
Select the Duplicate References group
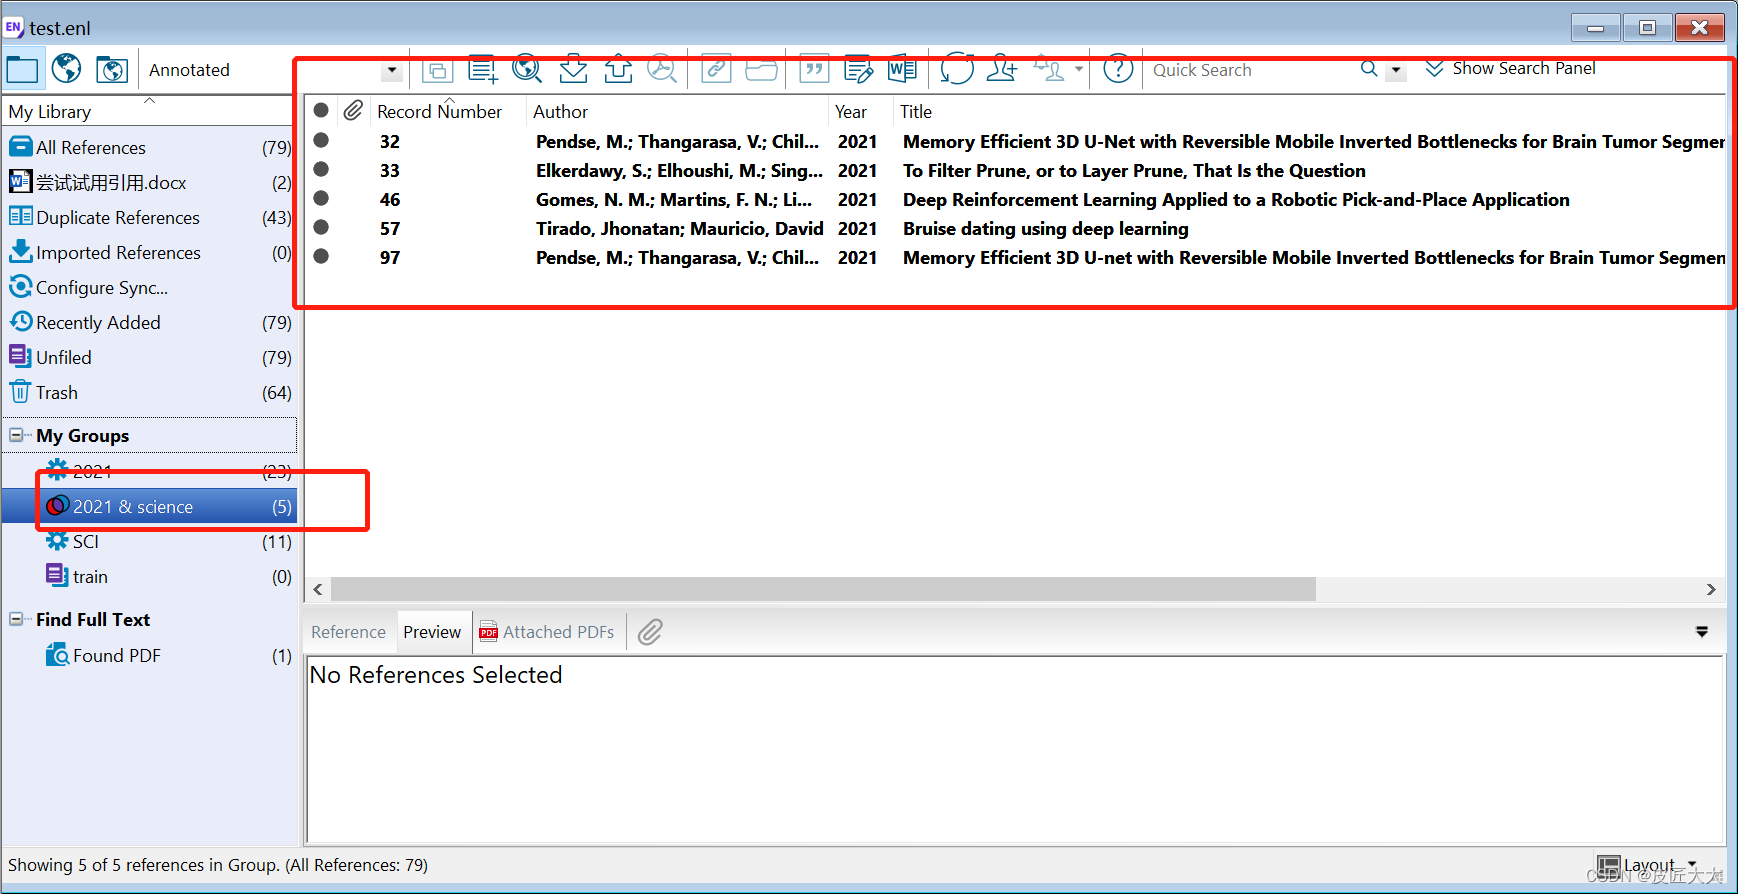pos(150,217)
